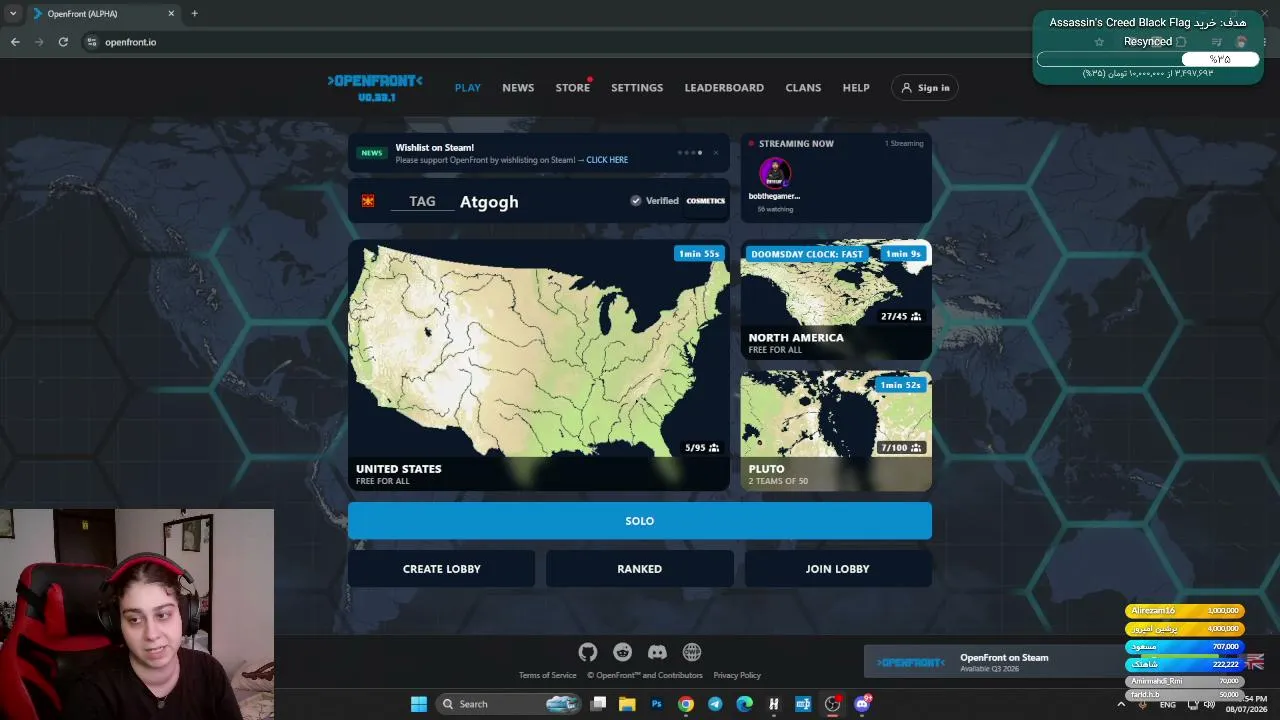Image resolution: width=1280 pixels, height=720 pixels.
Task: Open bobthegamer streamer avatar
Action: click(775, 173)
